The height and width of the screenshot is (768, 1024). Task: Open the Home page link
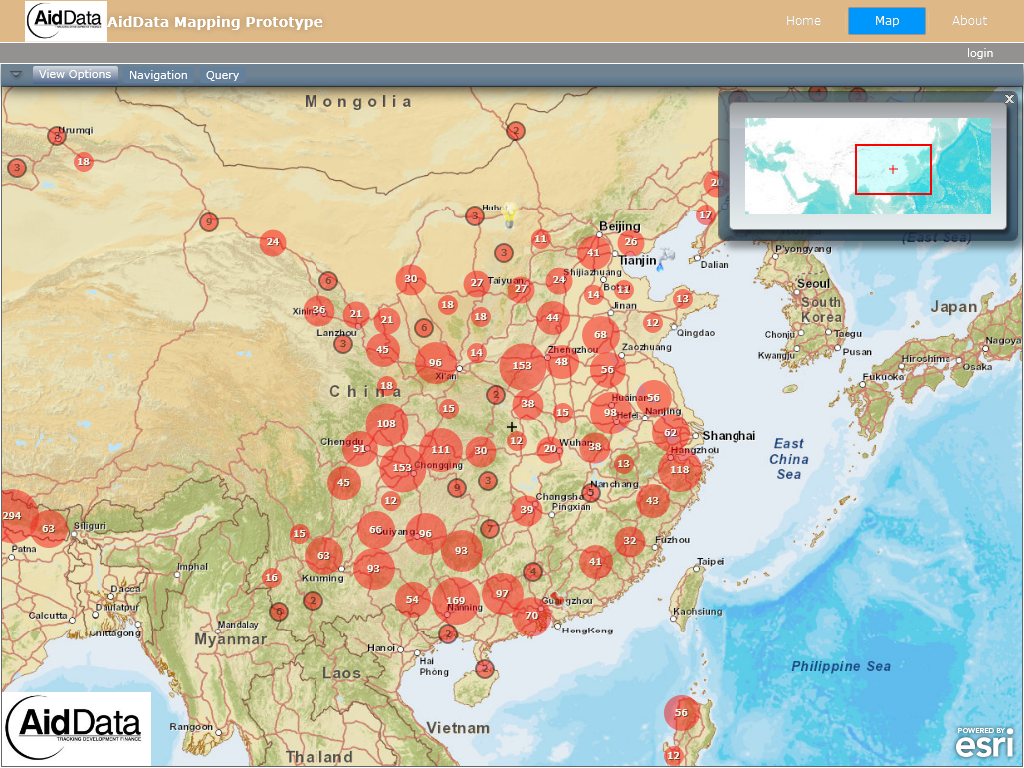pos(803,21)
